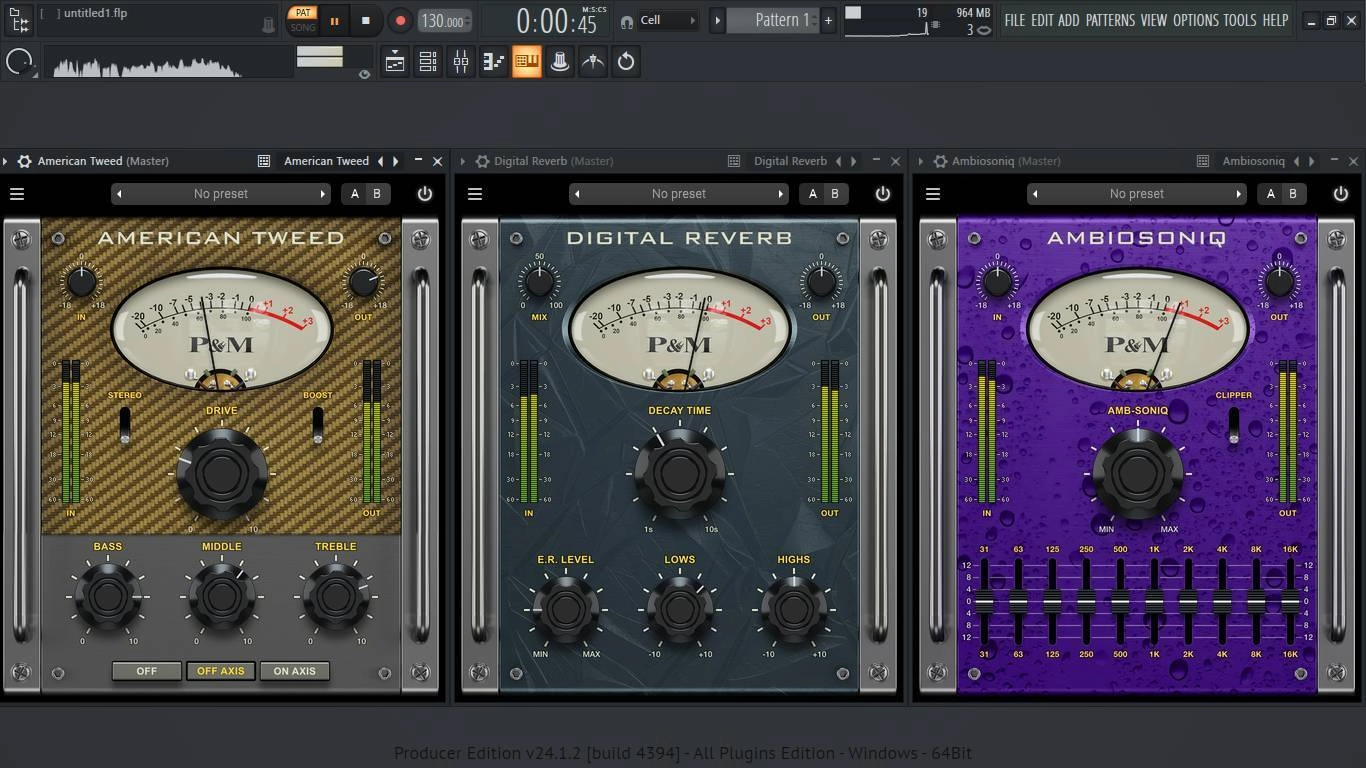Toggle Ambiosoniq power button

(x=1341, y=194)
